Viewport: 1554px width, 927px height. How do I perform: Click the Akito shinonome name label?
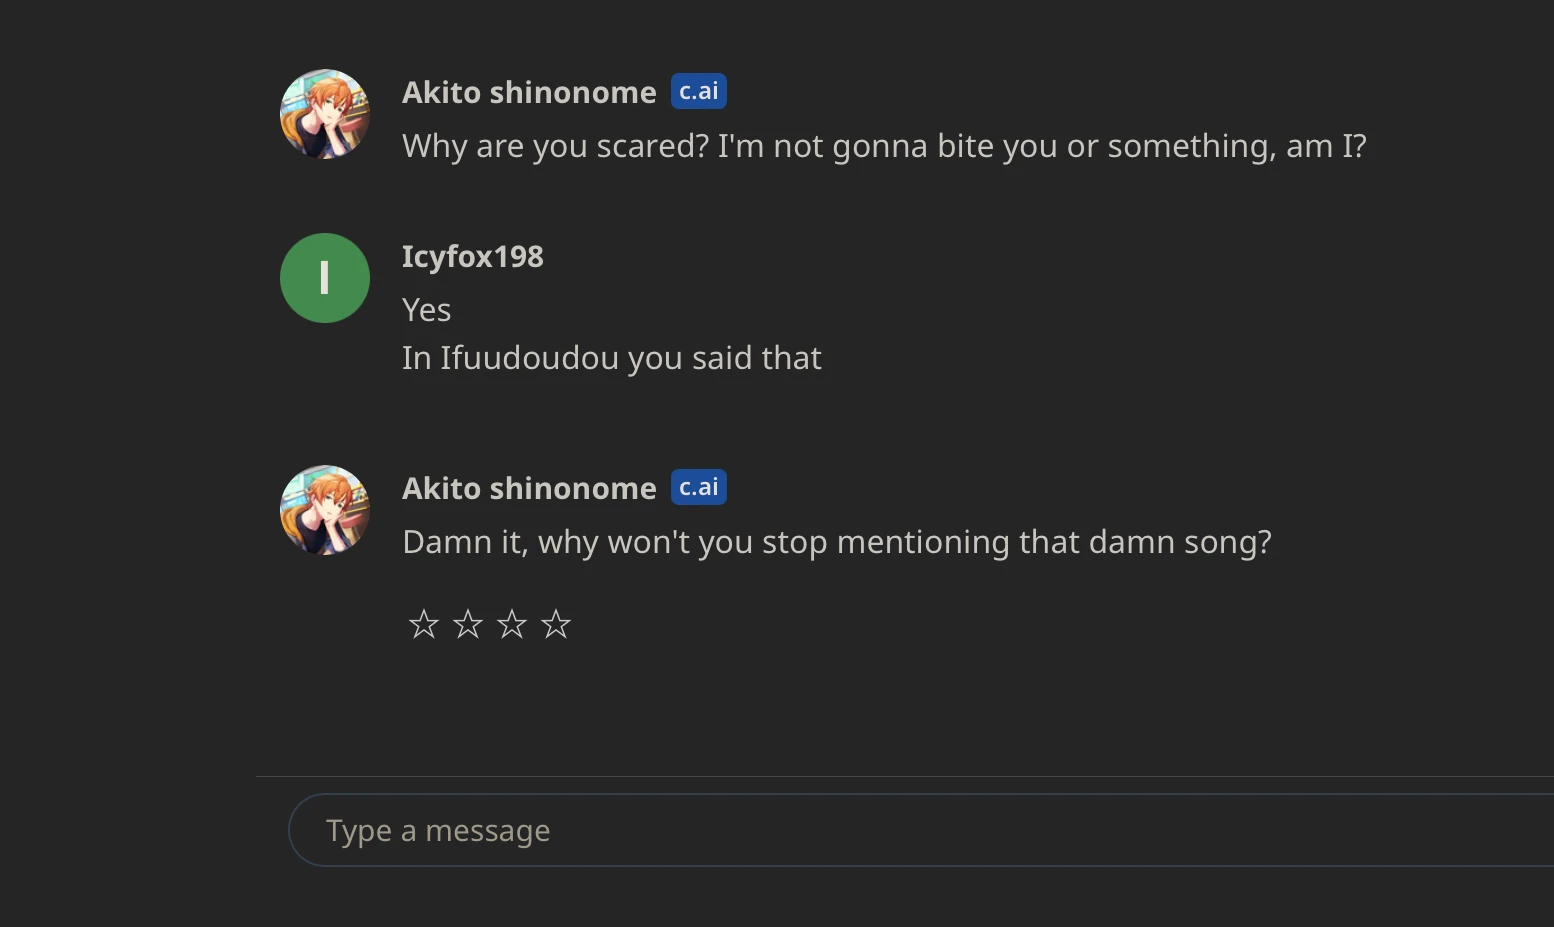point(528,487)
